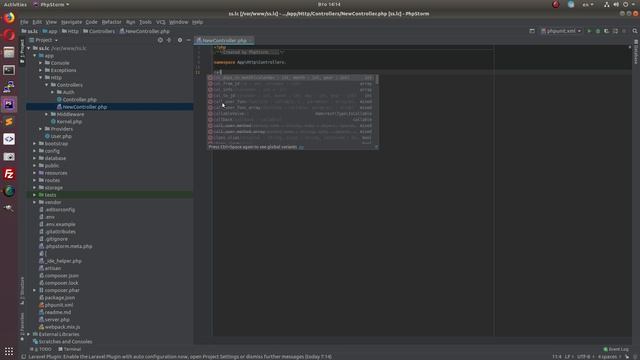
Task: Click the locate file target icon in Project panel
Action: tap(160, 40)
